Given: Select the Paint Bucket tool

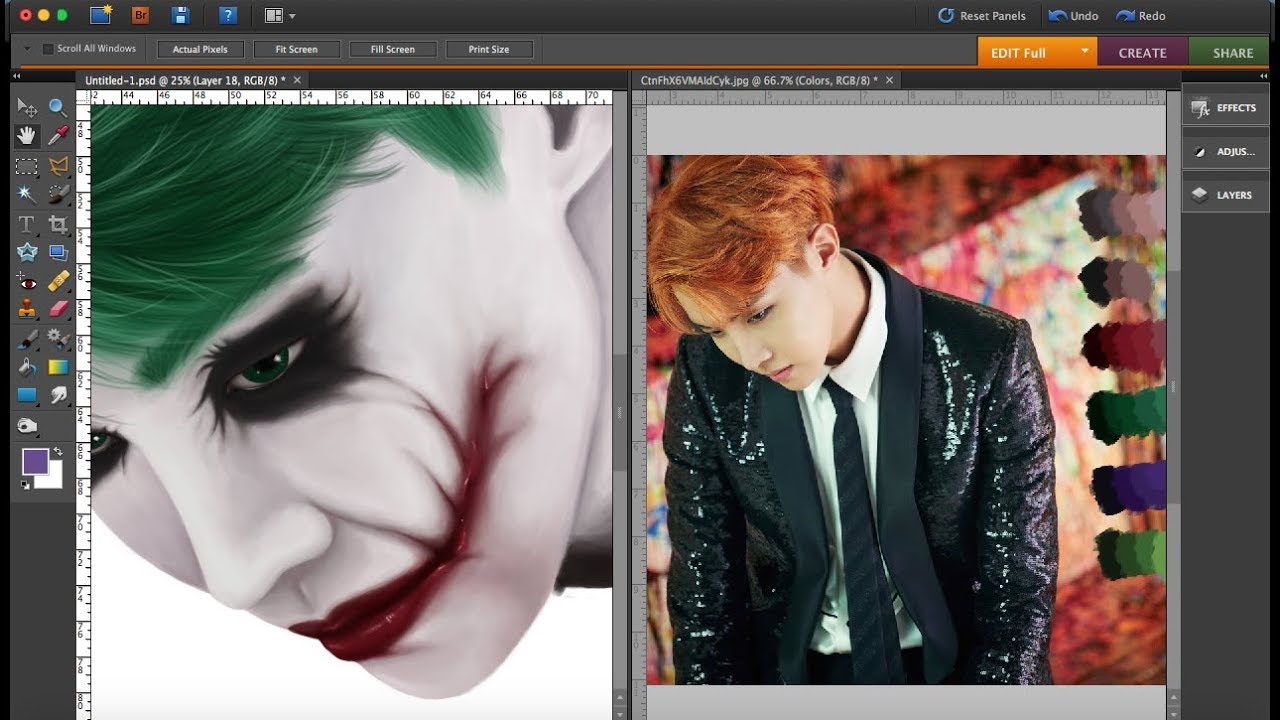Looking at the screenshot, I should [x=27, y=368].
